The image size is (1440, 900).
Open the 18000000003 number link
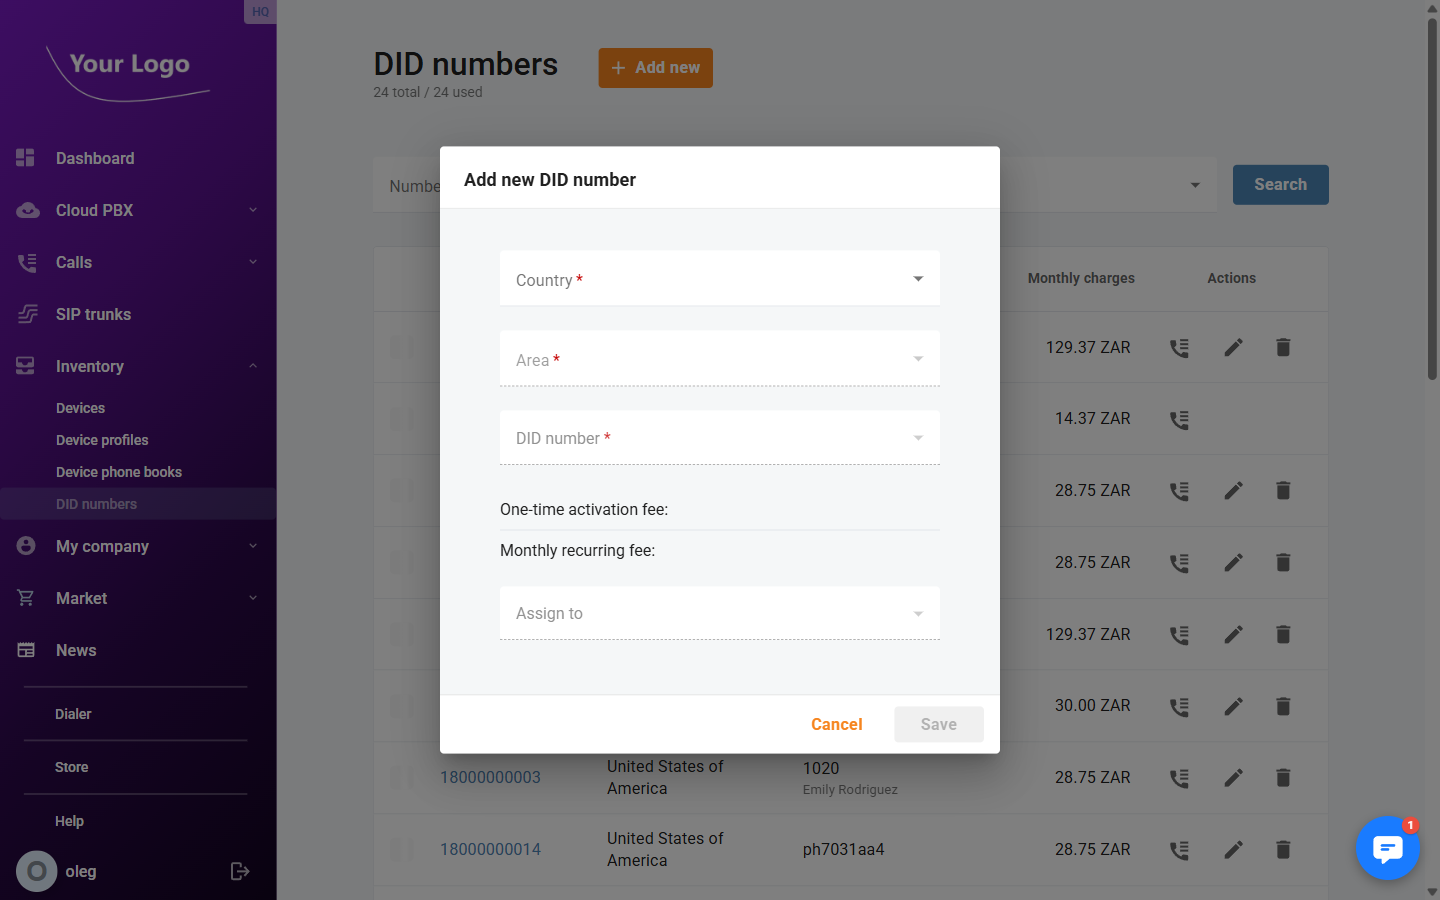point(490,777)
